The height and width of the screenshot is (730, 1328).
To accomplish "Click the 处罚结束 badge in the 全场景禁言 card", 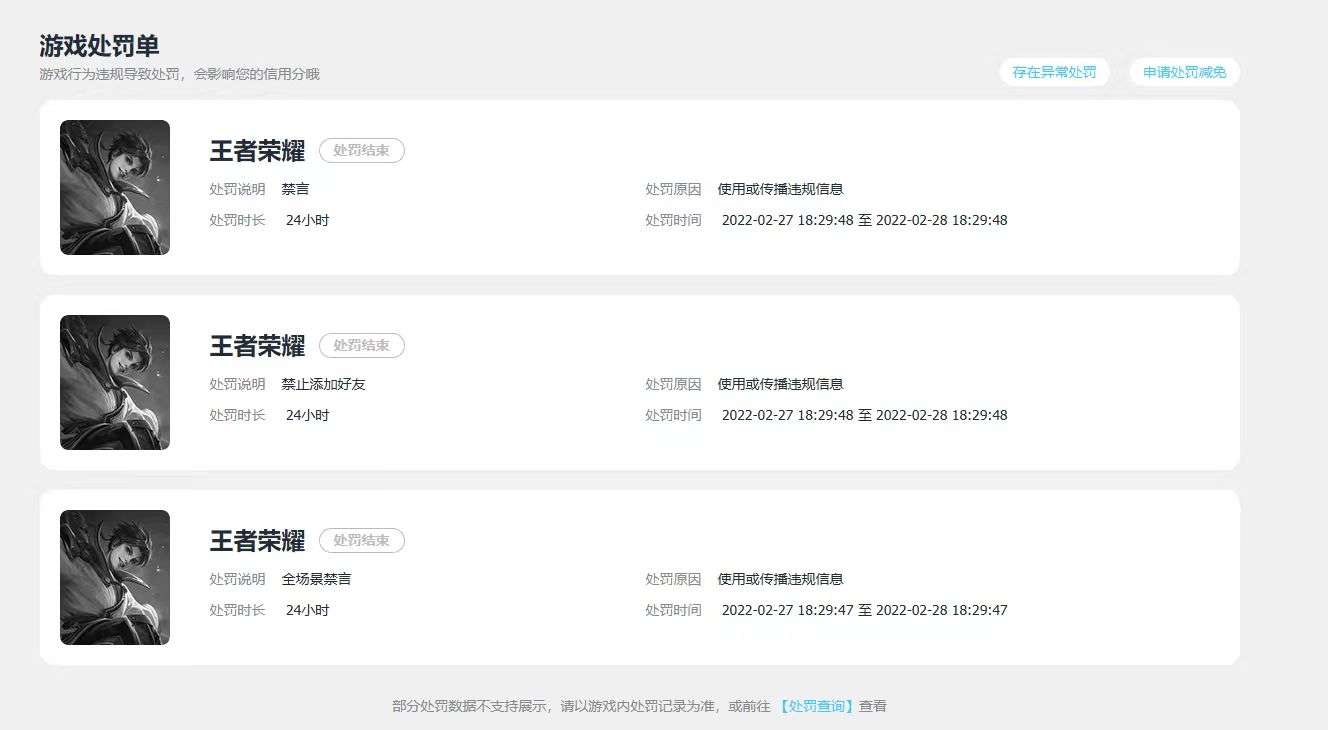I will click(x=362, y=541).
